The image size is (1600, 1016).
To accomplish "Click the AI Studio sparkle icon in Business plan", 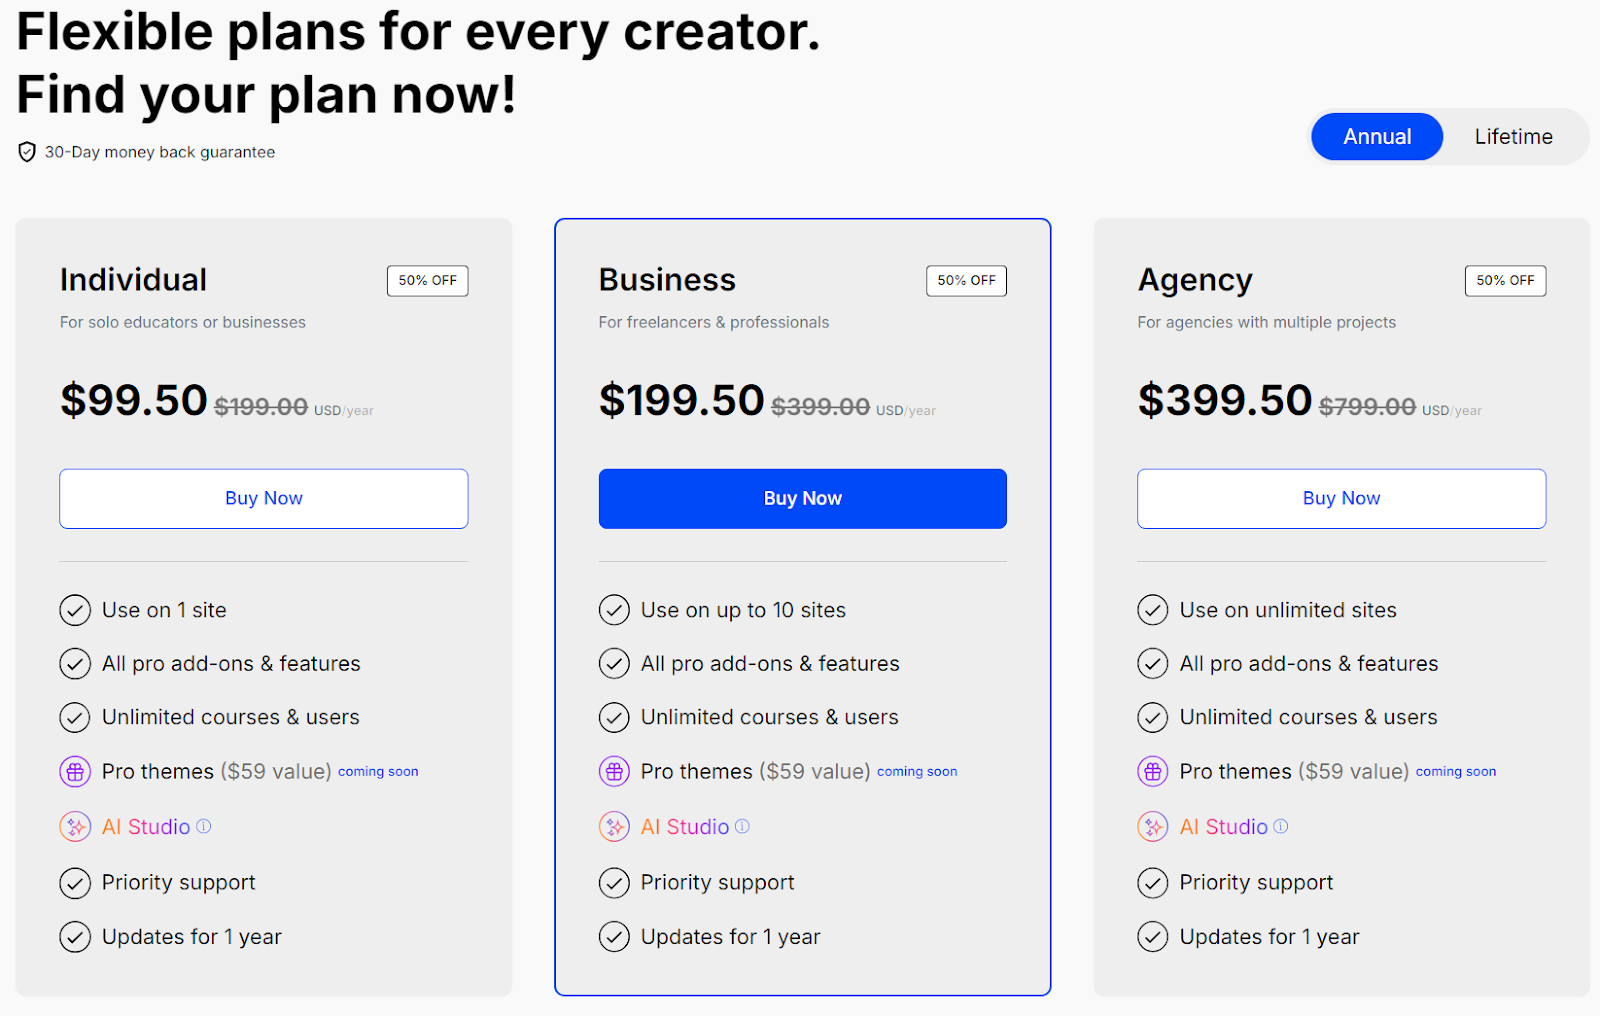I will (613, 826).
